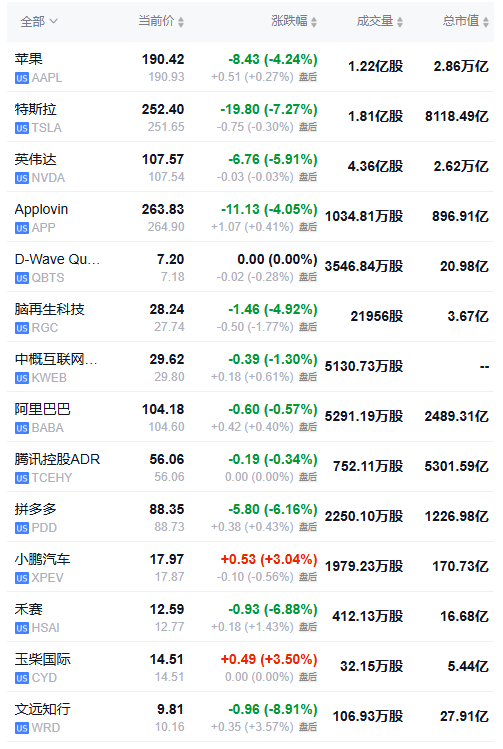Click the US badge next to AAPL
The width and height of the screenshot is (503, 749).
22,78
